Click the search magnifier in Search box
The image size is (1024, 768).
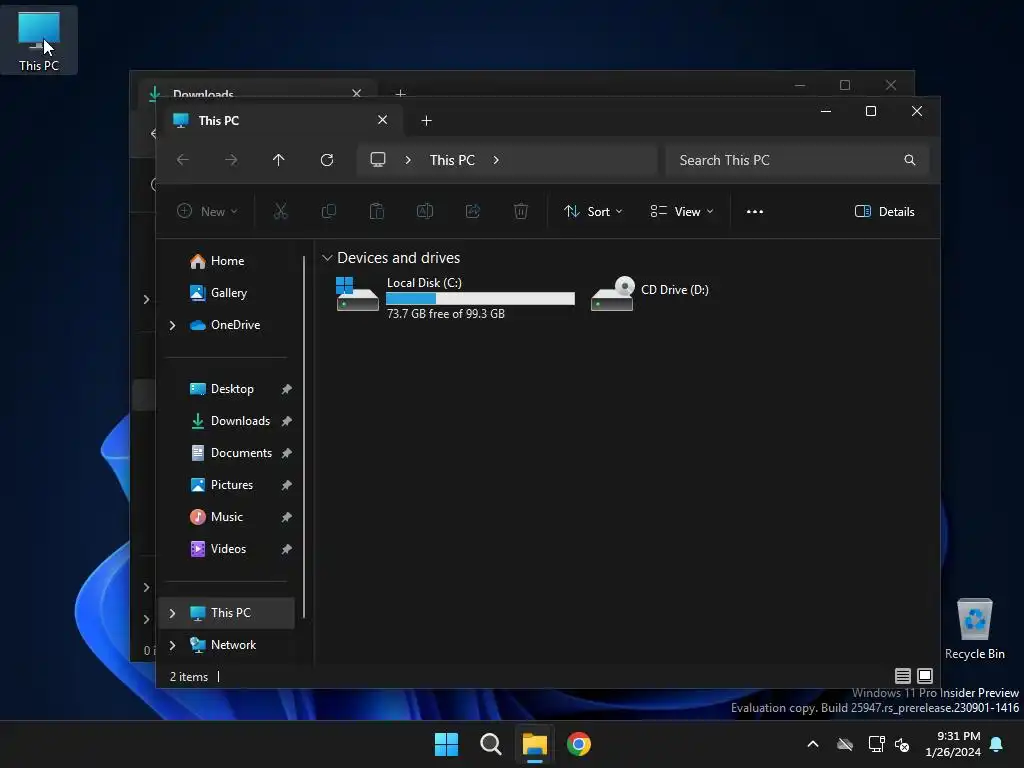click(x=910, y=160)
